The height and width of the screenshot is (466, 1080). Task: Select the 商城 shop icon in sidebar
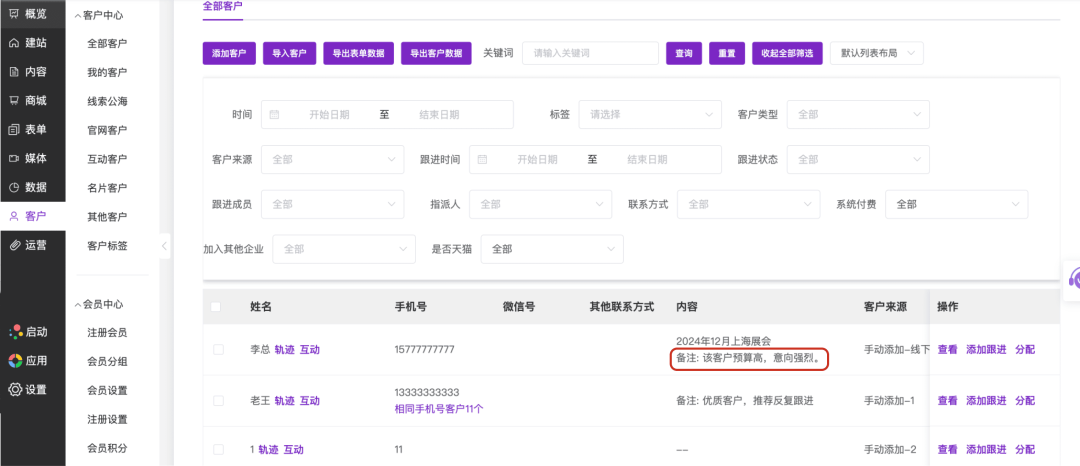pyautogui.click(x=14, y=101)
